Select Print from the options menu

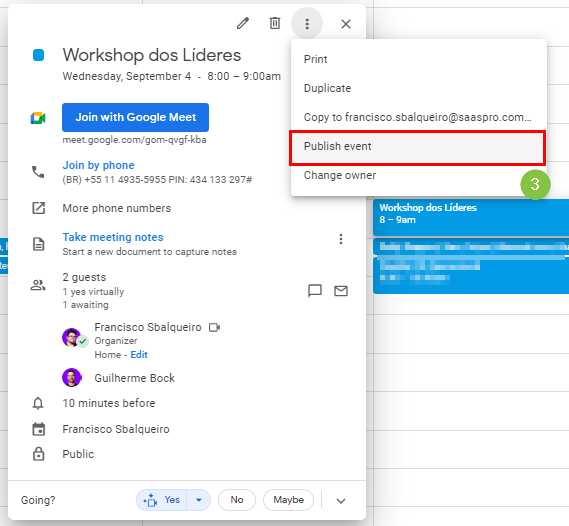(418, 59)
